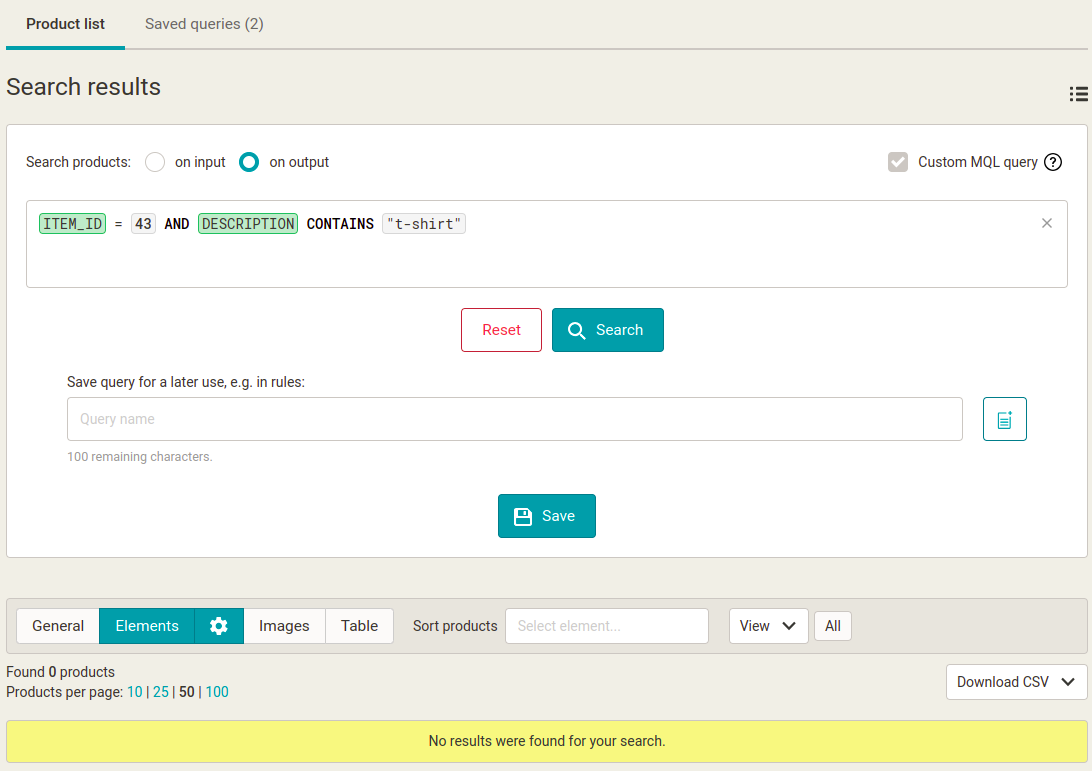Click the Custom MQL query help icon
The image size is (1092, 771).
[x=1053, y=162]
